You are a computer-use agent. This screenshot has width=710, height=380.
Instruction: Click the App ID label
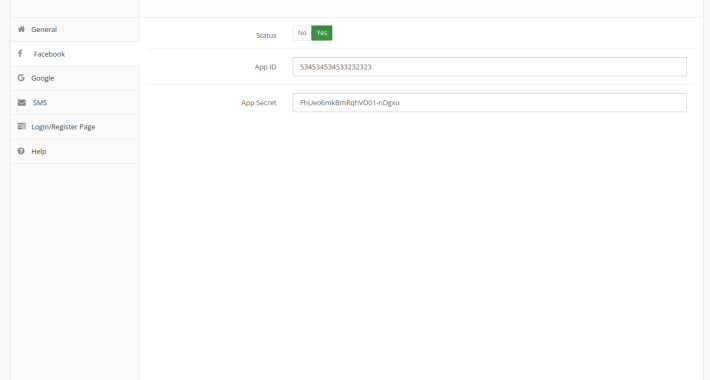point(265,67)
